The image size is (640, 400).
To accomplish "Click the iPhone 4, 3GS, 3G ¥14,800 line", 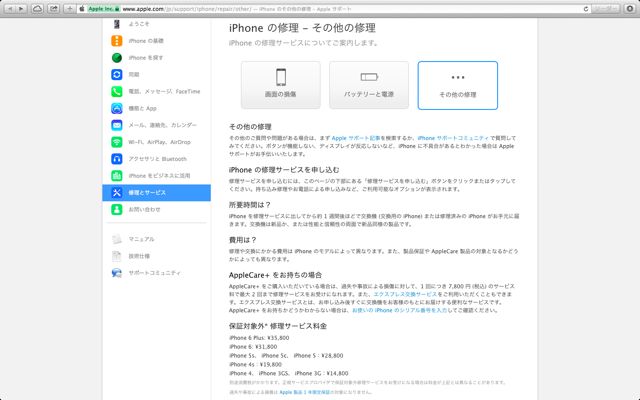I will (289, 373).
